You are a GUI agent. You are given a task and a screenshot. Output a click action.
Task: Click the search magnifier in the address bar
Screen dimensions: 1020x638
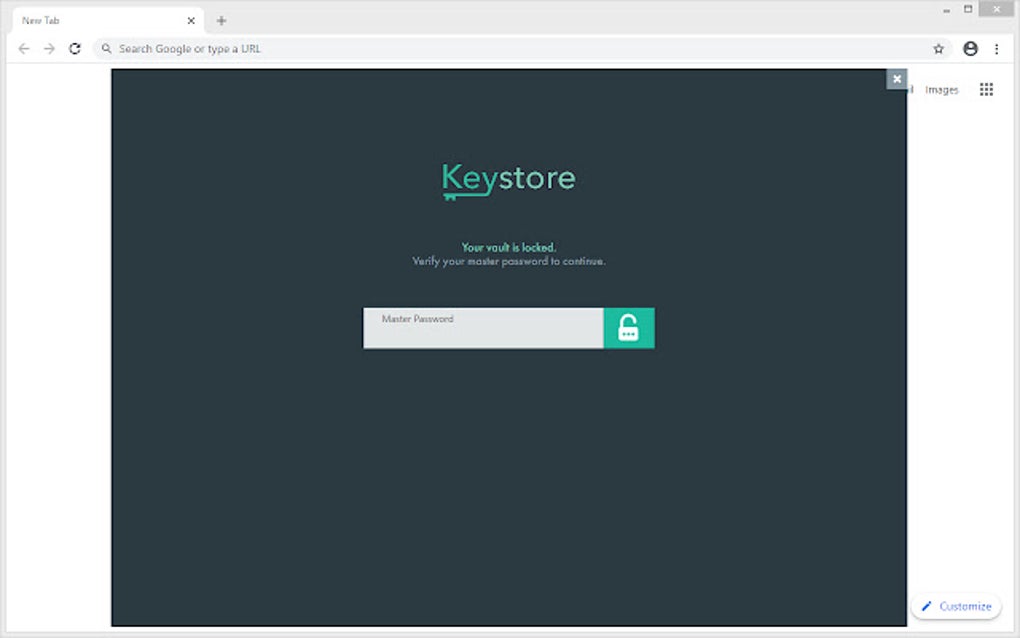tap(107, 47)
